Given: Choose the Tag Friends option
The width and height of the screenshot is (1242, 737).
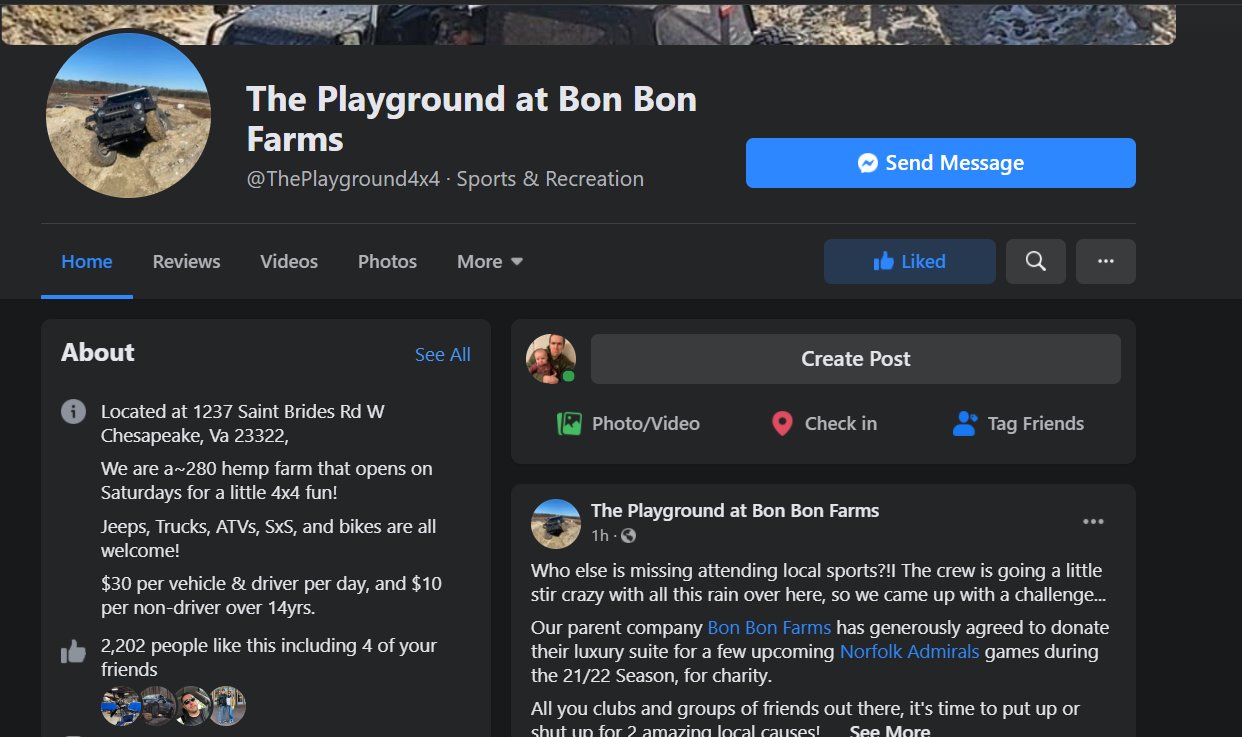Looking at the screenshot, I should [x=1018, y=423].
